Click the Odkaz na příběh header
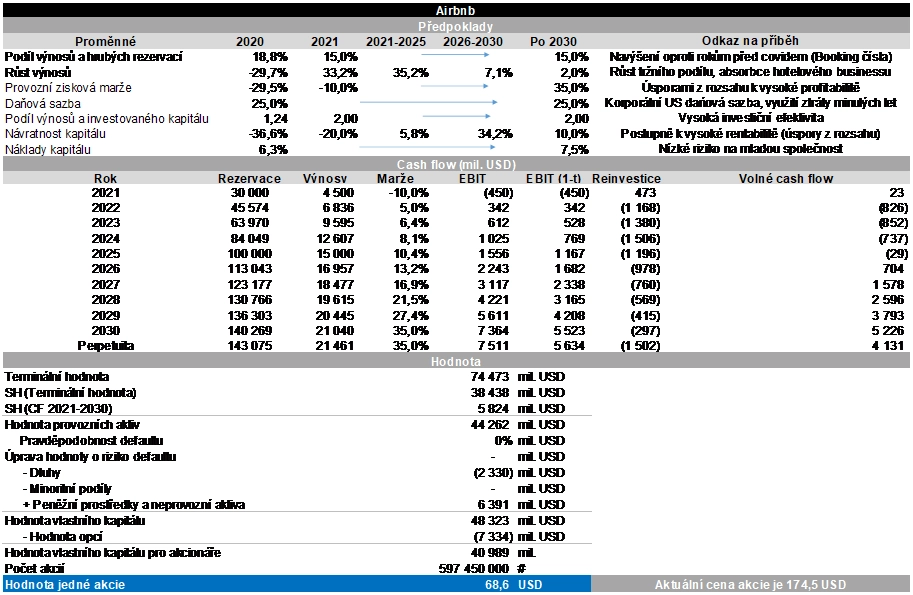This screenshot has height=595, width=913. [x=750, y=41]
